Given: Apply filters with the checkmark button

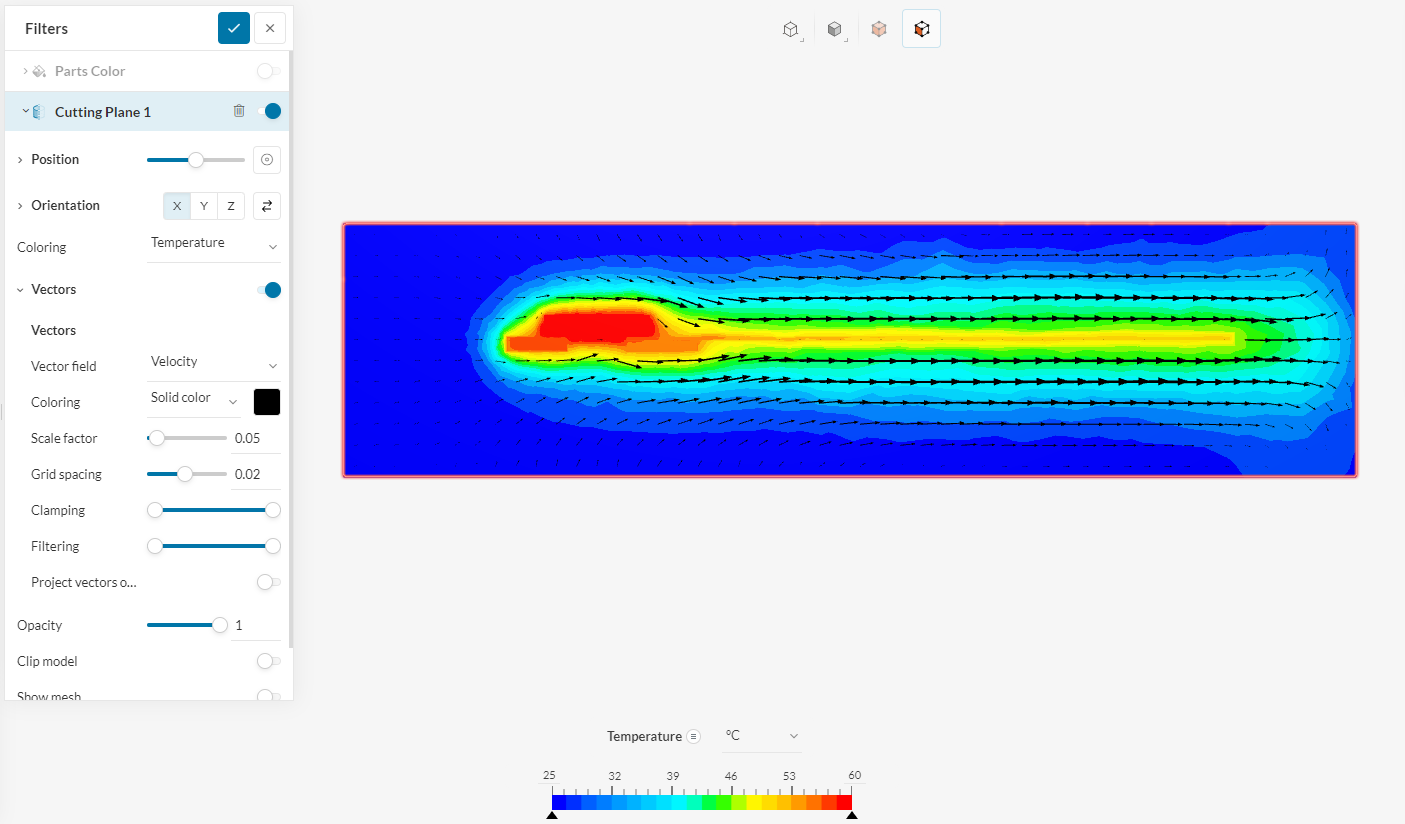Looking at the screenshot, I should (234, 28).
